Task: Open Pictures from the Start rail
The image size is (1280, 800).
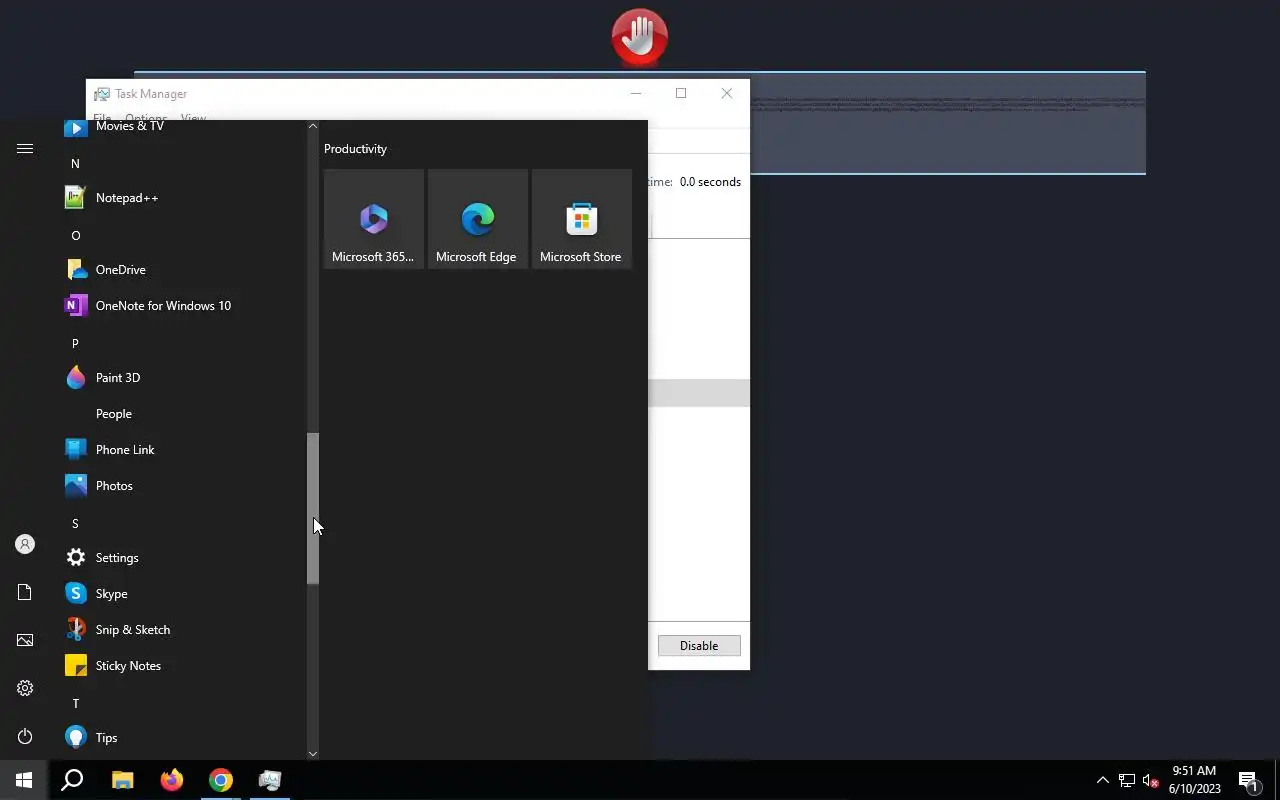Action: [x=25, y=640]
